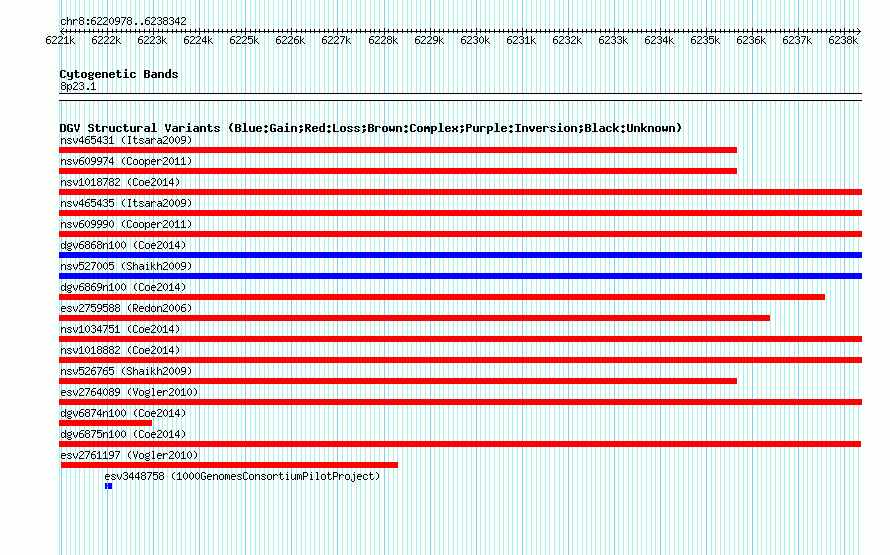Open nsv609990 (Cooper2011) variant label

coord(126,224)
